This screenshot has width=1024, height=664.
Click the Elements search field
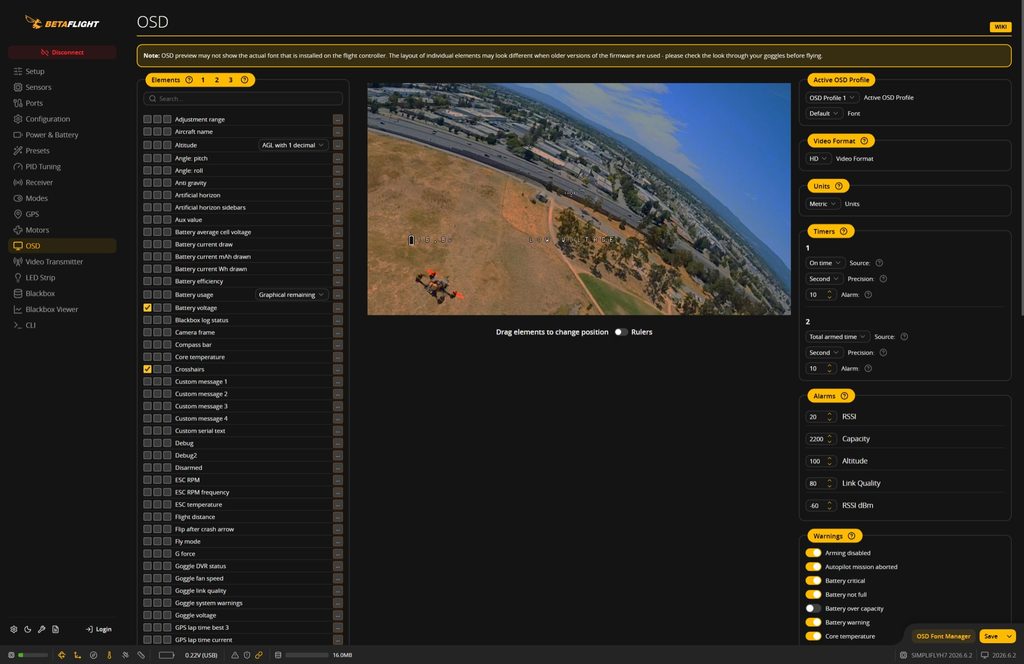pos(243,99)
